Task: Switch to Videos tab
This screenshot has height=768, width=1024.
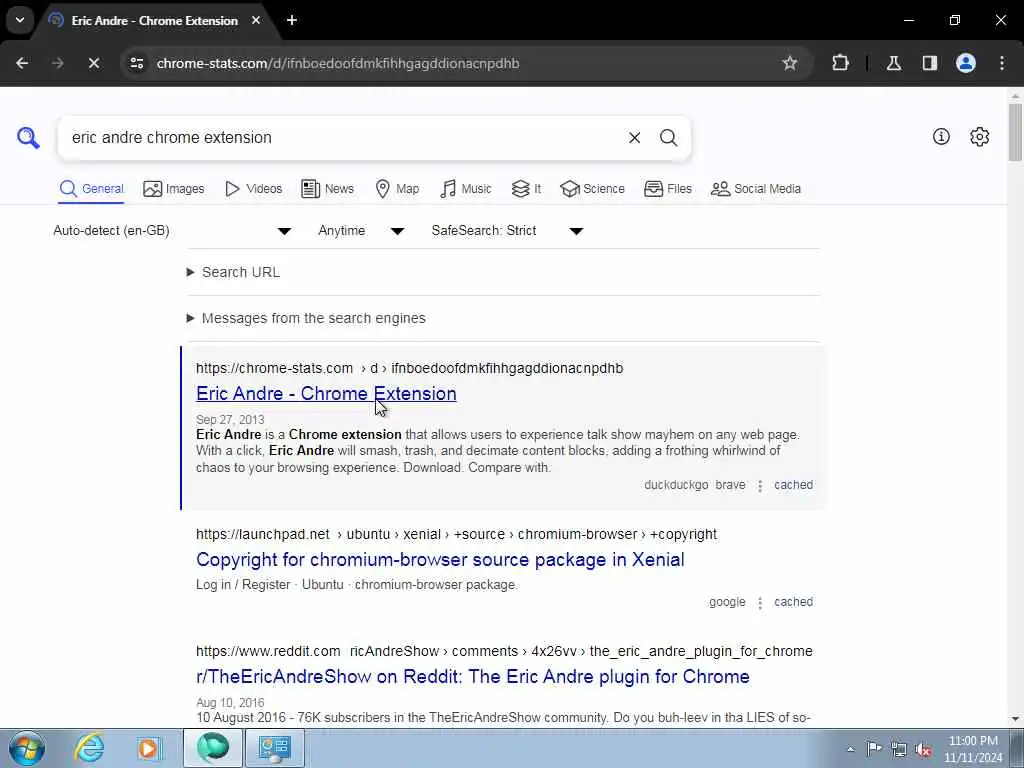Action: click(x=253, y=189)
